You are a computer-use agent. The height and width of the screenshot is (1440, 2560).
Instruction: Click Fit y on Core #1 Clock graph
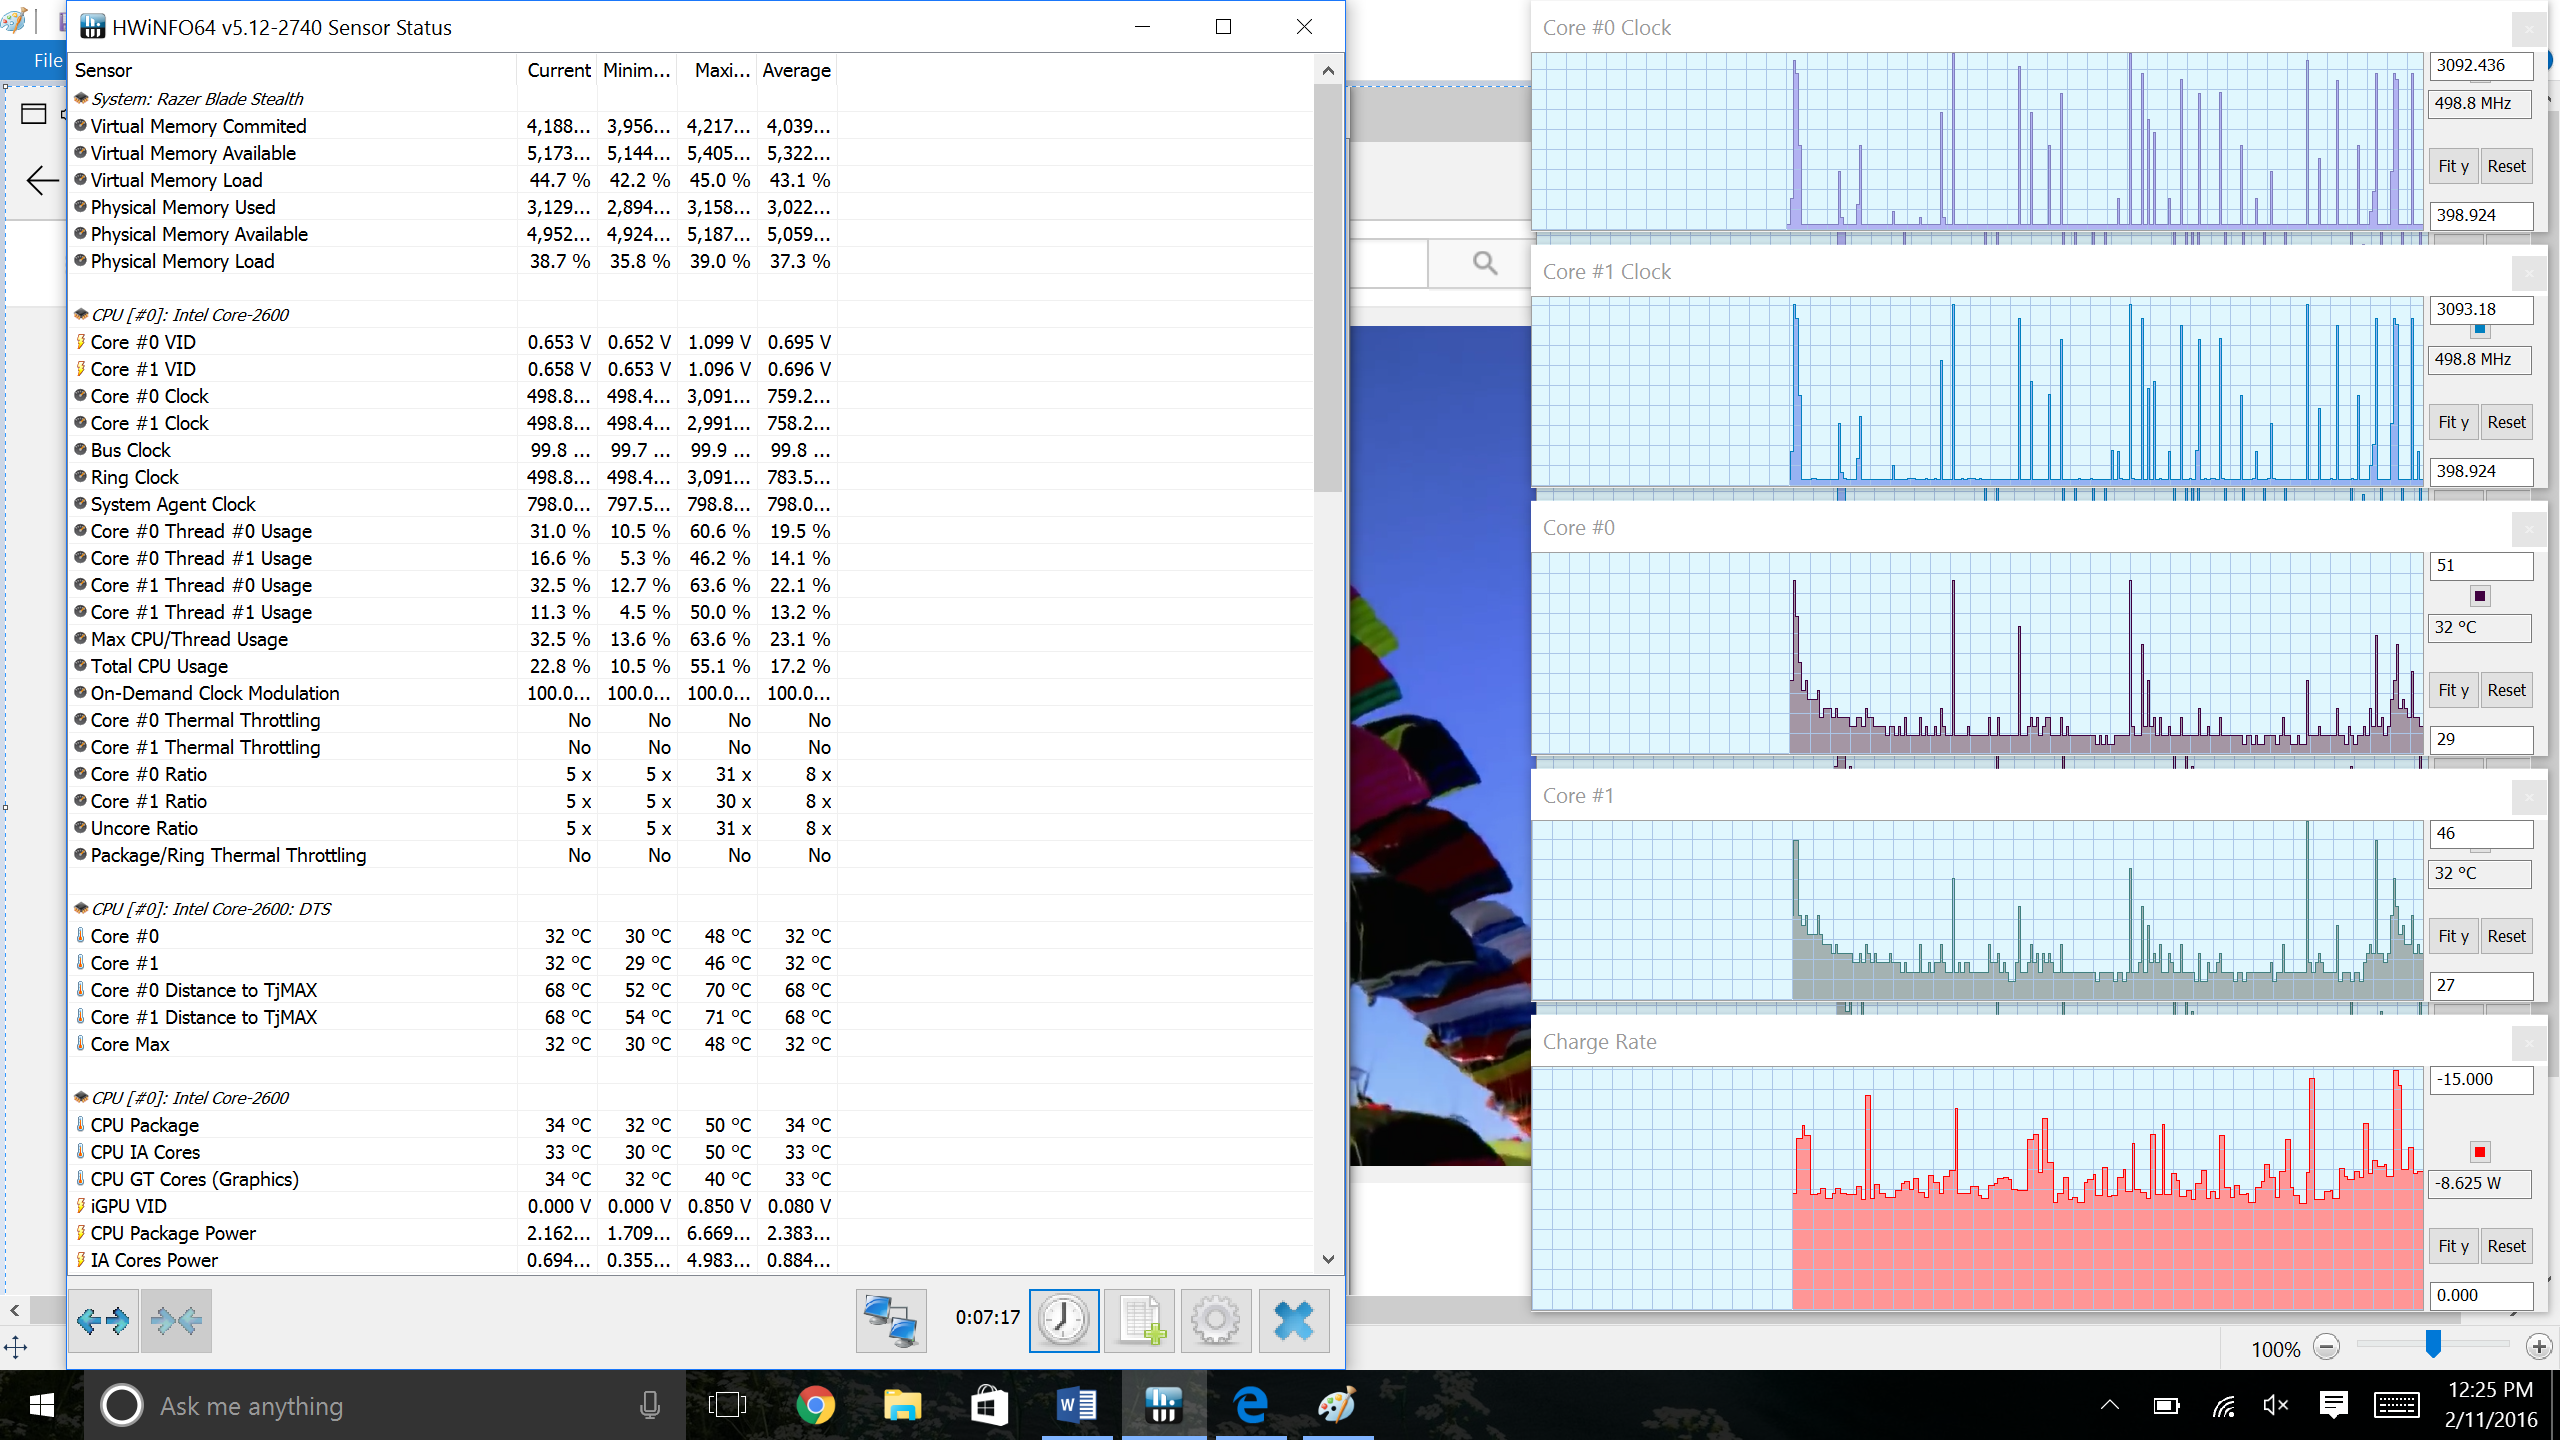2453,422
